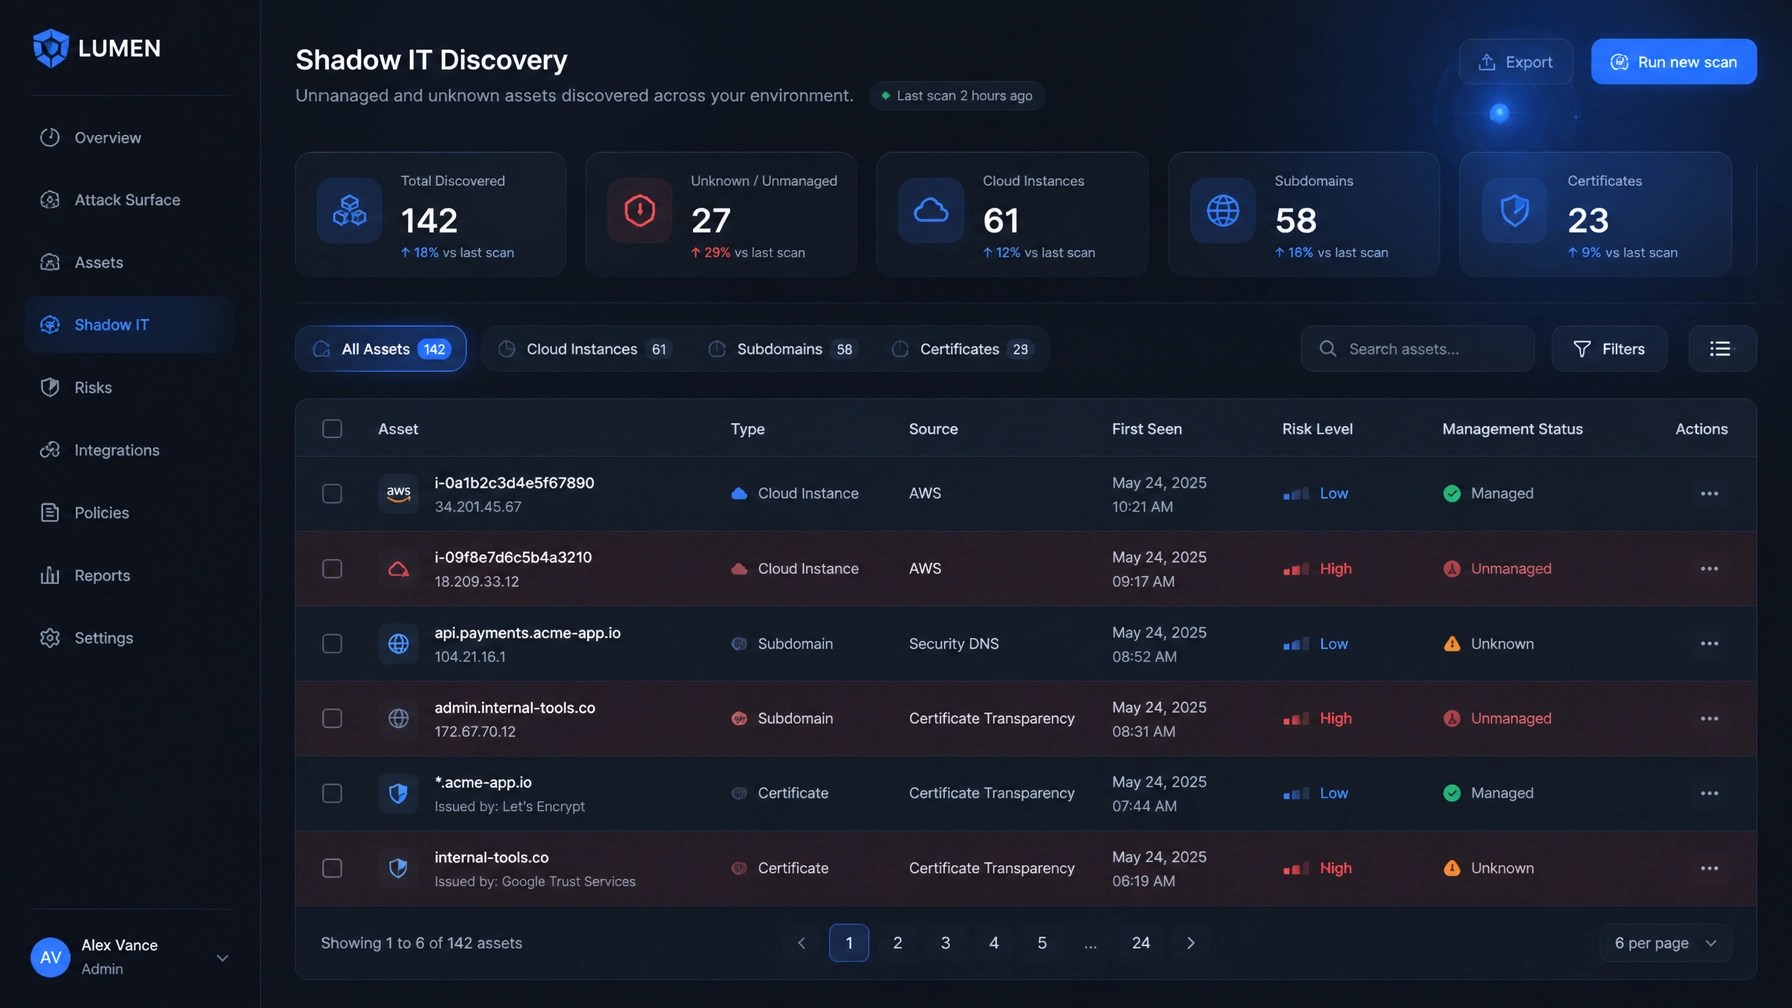Open actions menu for internal-tools.co

[x=1709, y=868]
